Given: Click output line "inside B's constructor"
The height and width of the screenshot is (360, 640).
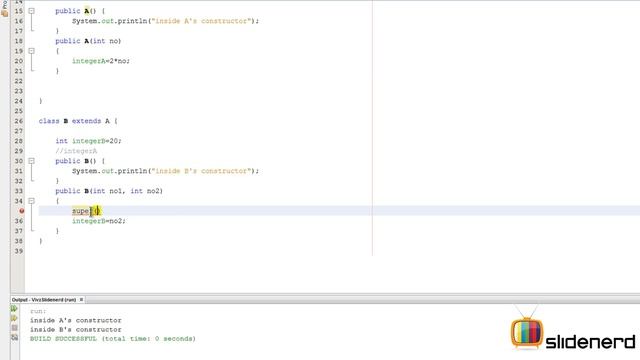Looking at the screenshot, I should (x=76, y=329).
